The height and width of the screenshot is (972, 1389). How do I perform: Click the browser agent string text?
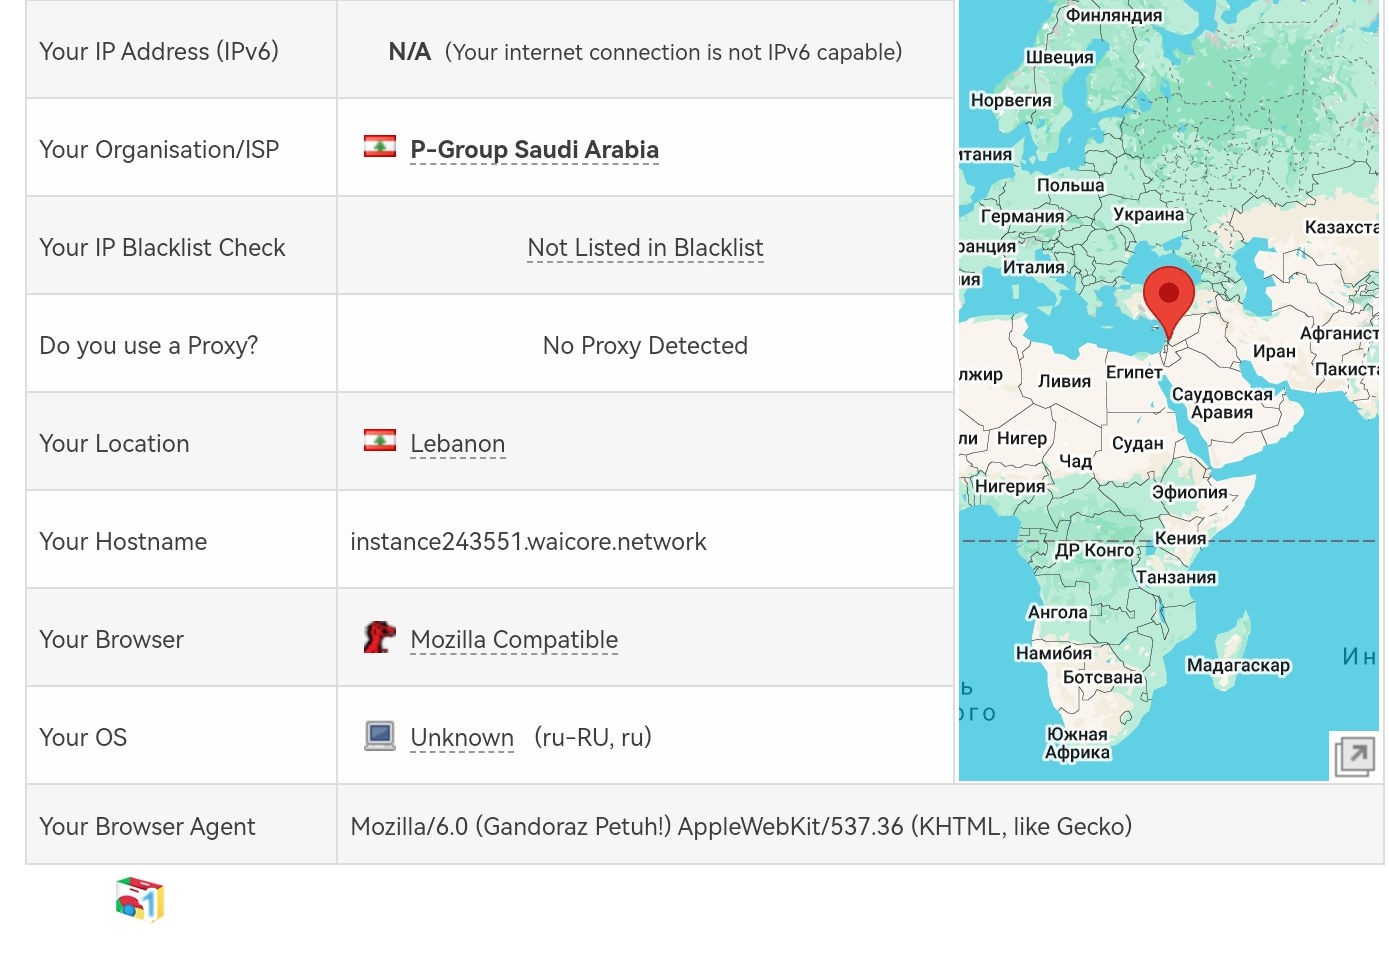point(741,827)
